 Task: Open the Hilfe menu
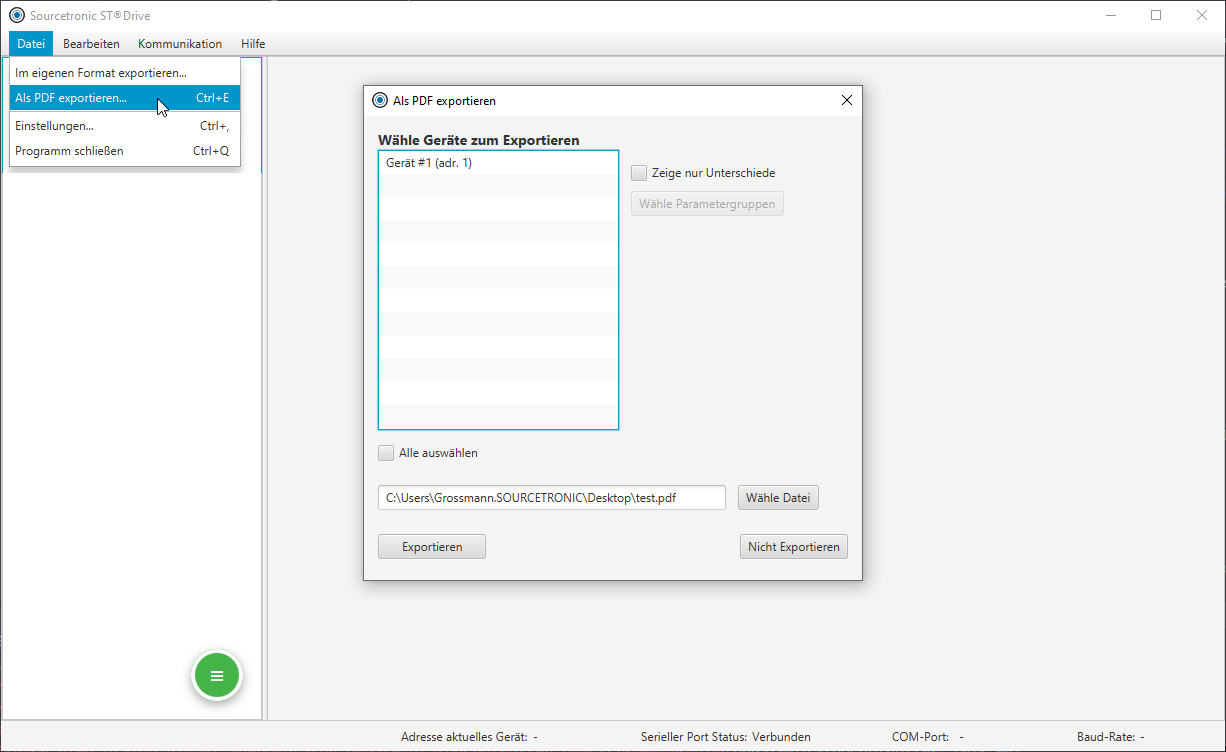(x=253, y=44)
